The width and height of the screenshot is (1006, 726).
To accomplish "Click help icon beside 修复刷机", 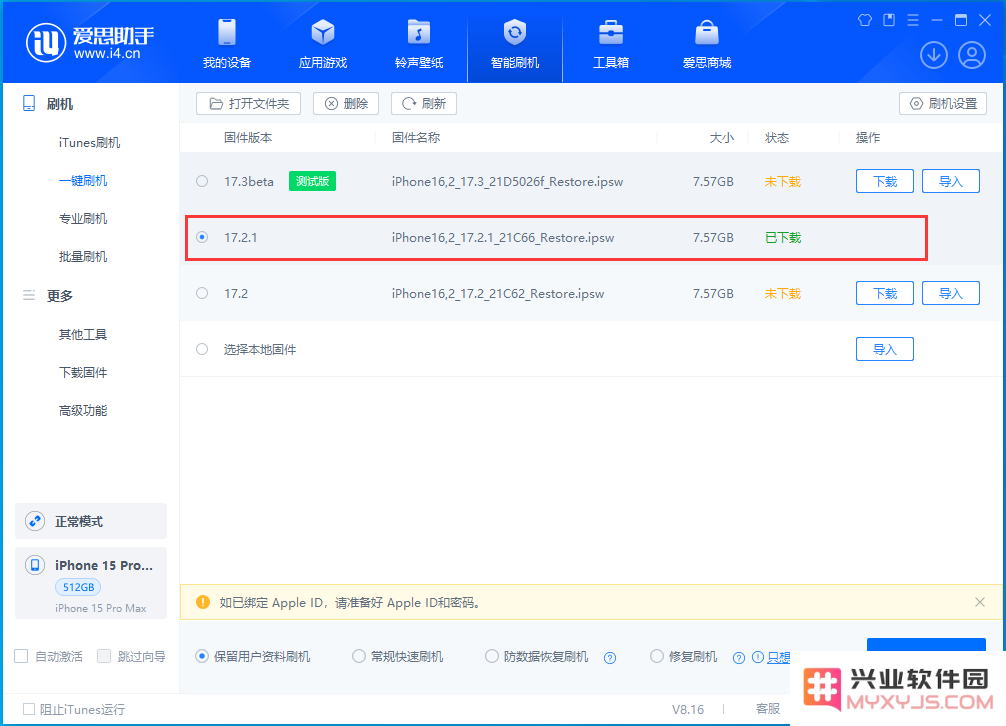I will 738,658.
